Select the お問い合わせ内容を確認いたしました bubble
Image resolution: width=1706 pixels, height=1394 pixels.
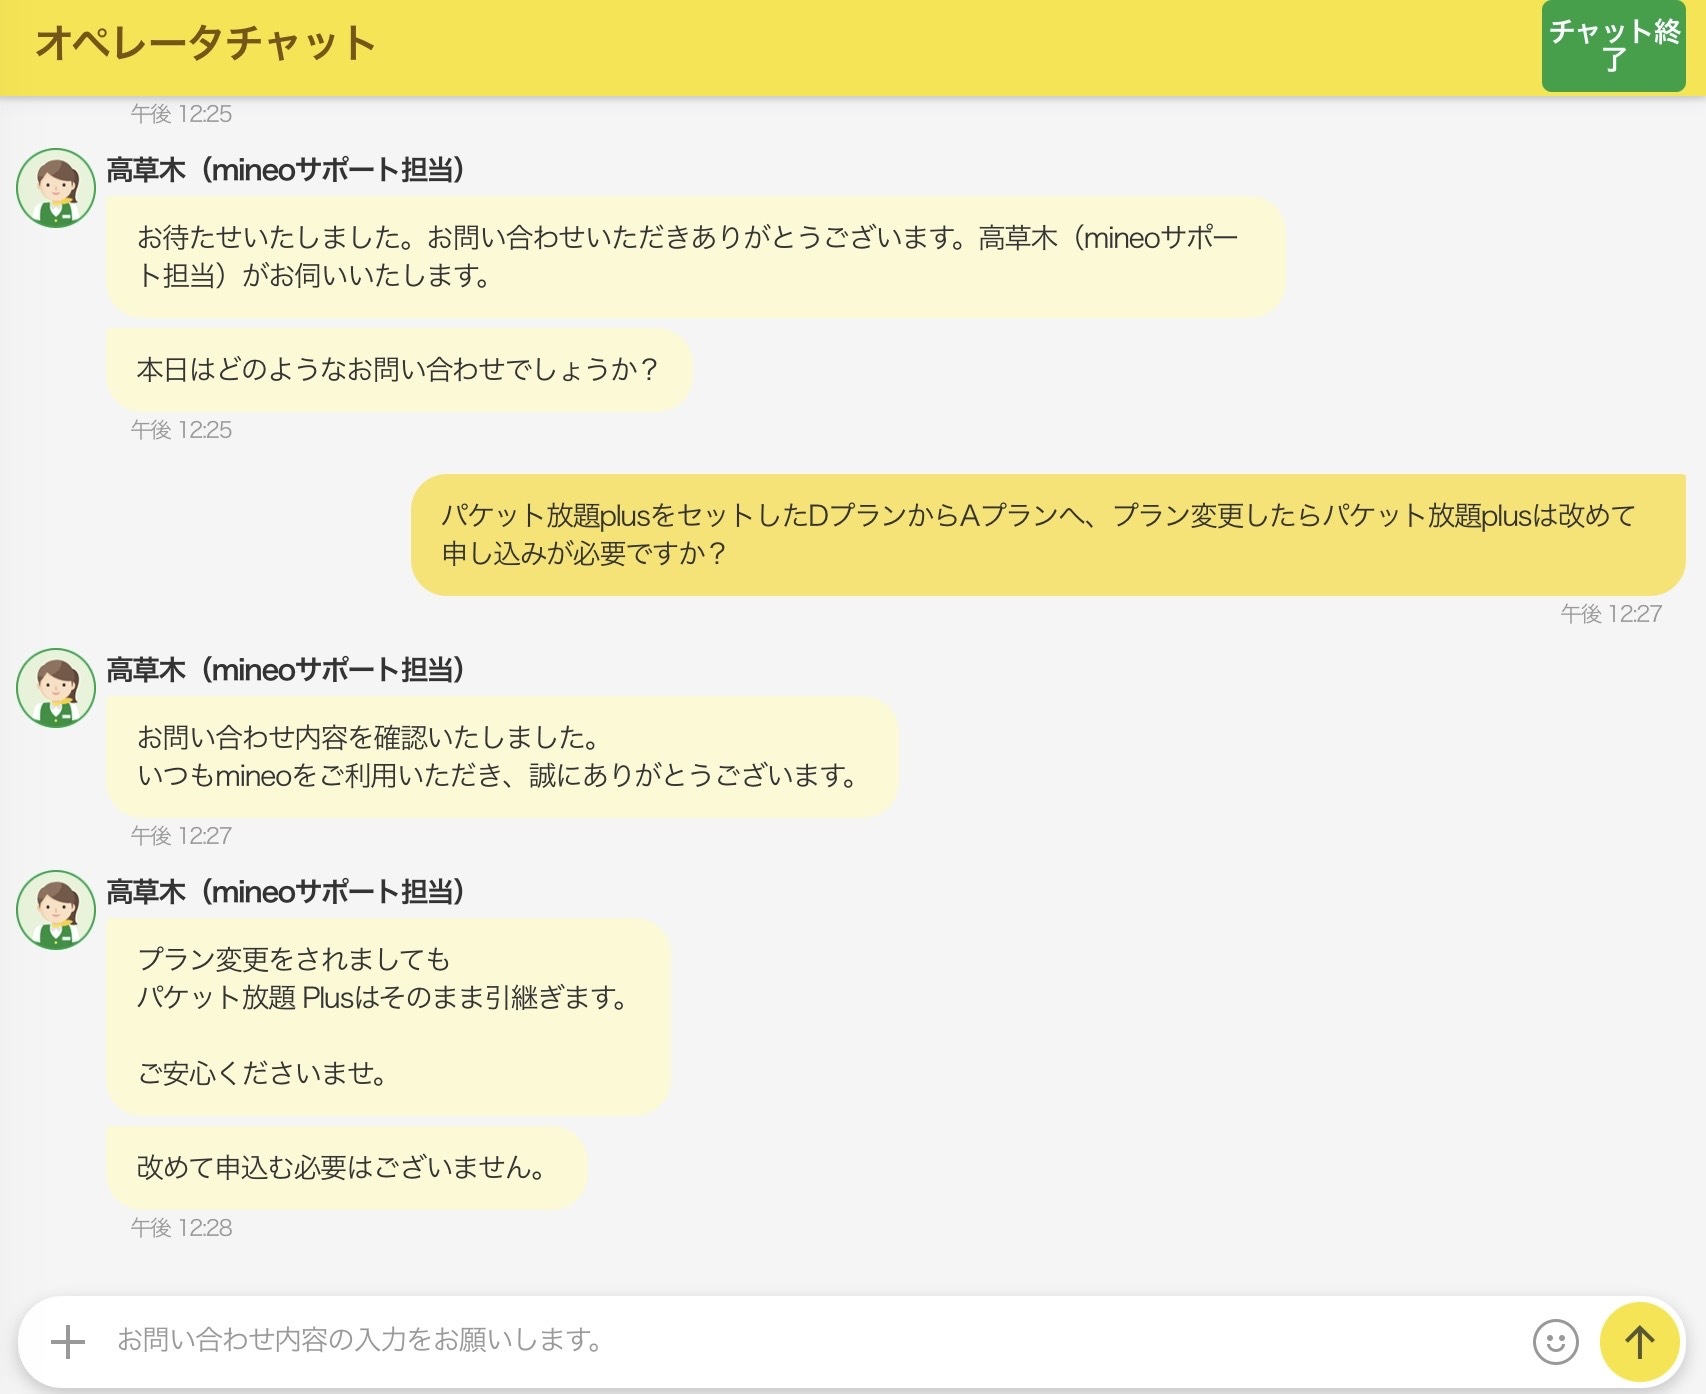(x=501, y=757)
